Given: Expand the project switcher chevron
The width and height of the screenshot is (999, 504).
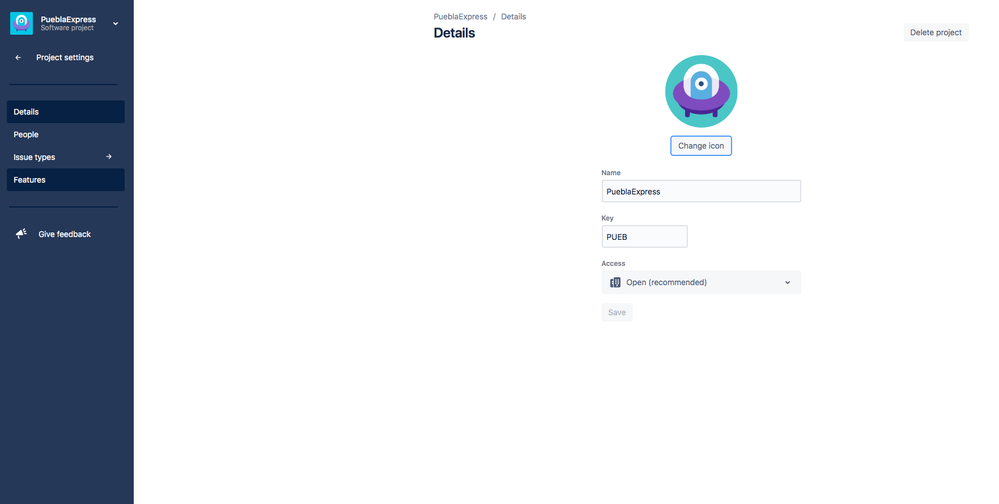Looking at the screenshot, I should coord(115,24).
